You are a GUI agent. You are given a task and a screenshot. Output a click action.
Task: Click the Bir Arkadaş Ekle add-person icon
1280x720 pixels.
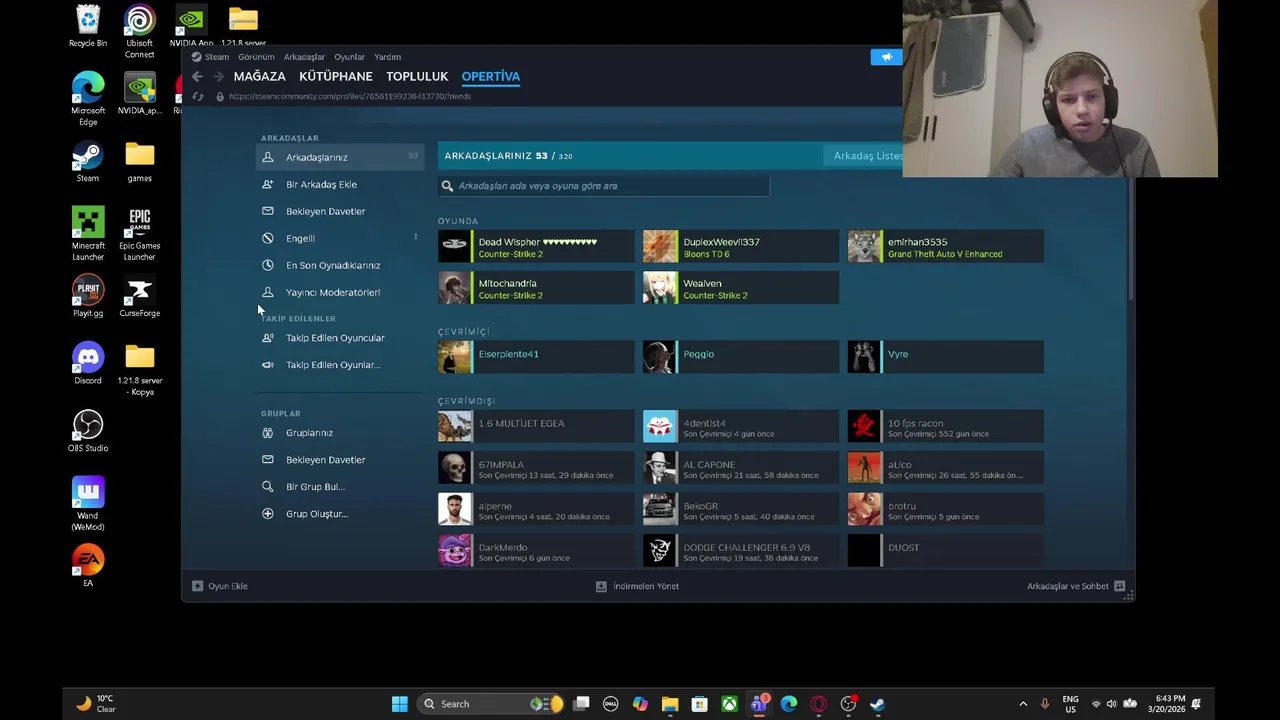pyautogui.click(x=267, y=184)
